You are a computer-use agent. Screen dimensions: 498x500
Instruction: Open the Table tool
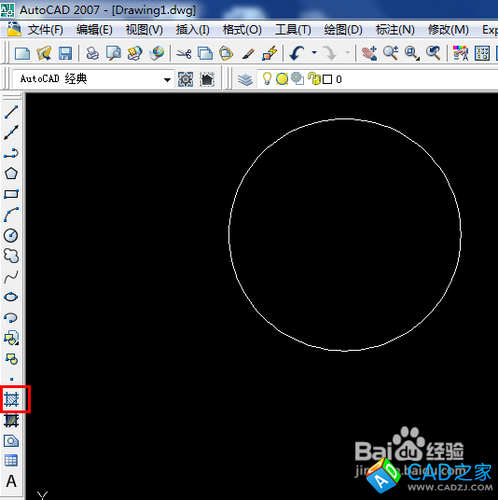pyautogui.click(x=11, y=461)
